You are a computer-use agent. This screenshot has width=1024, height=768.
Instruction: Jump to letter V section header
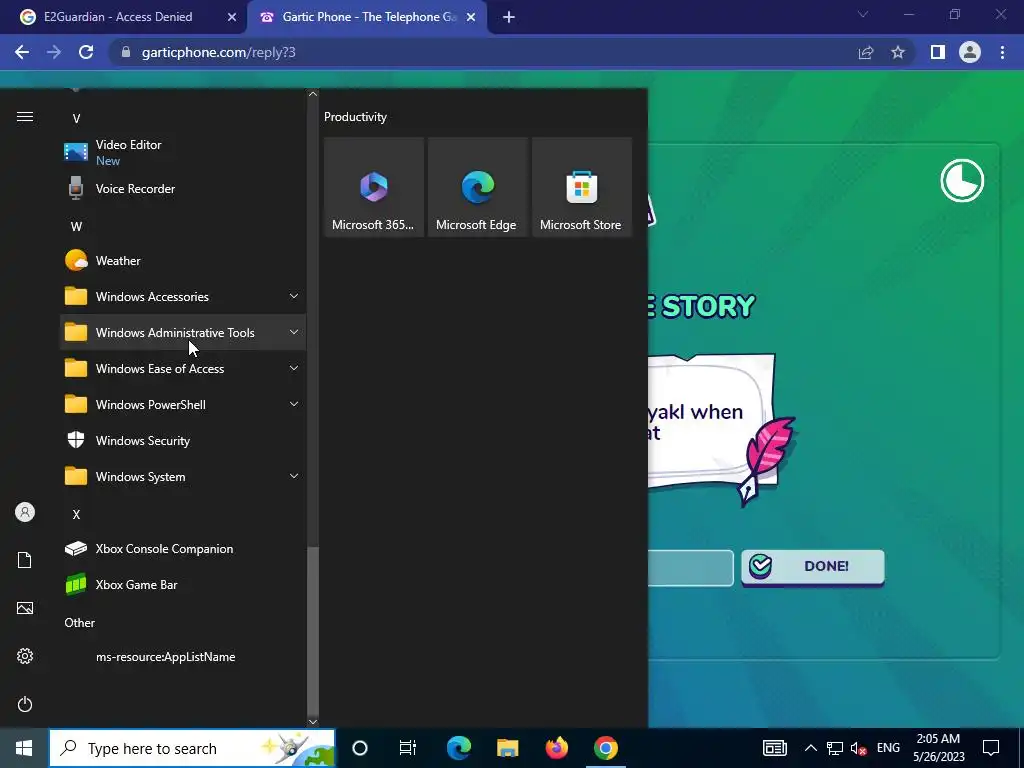[x=76, y=118]
